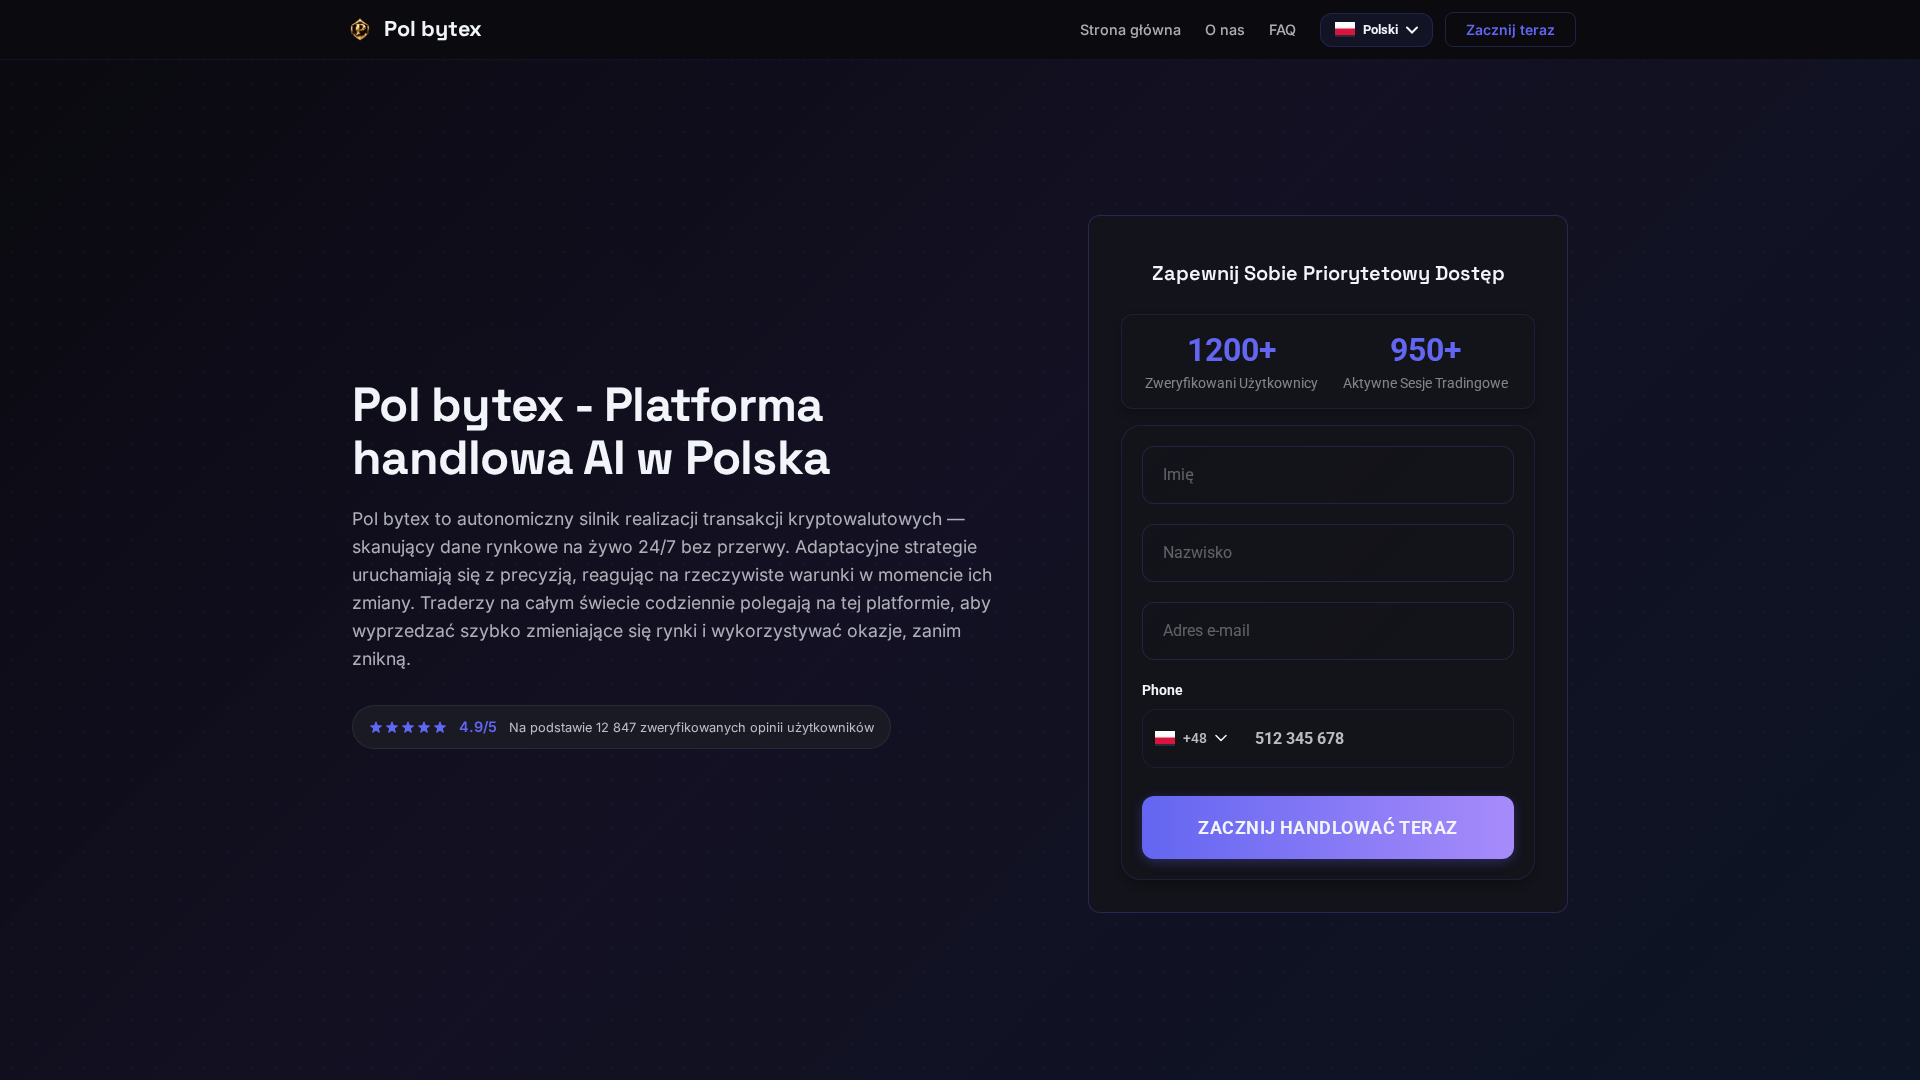The height and width of the screenshot is (1080, 1920).
Task: Select the Strona główna menu item
Action: (1130, 30)
